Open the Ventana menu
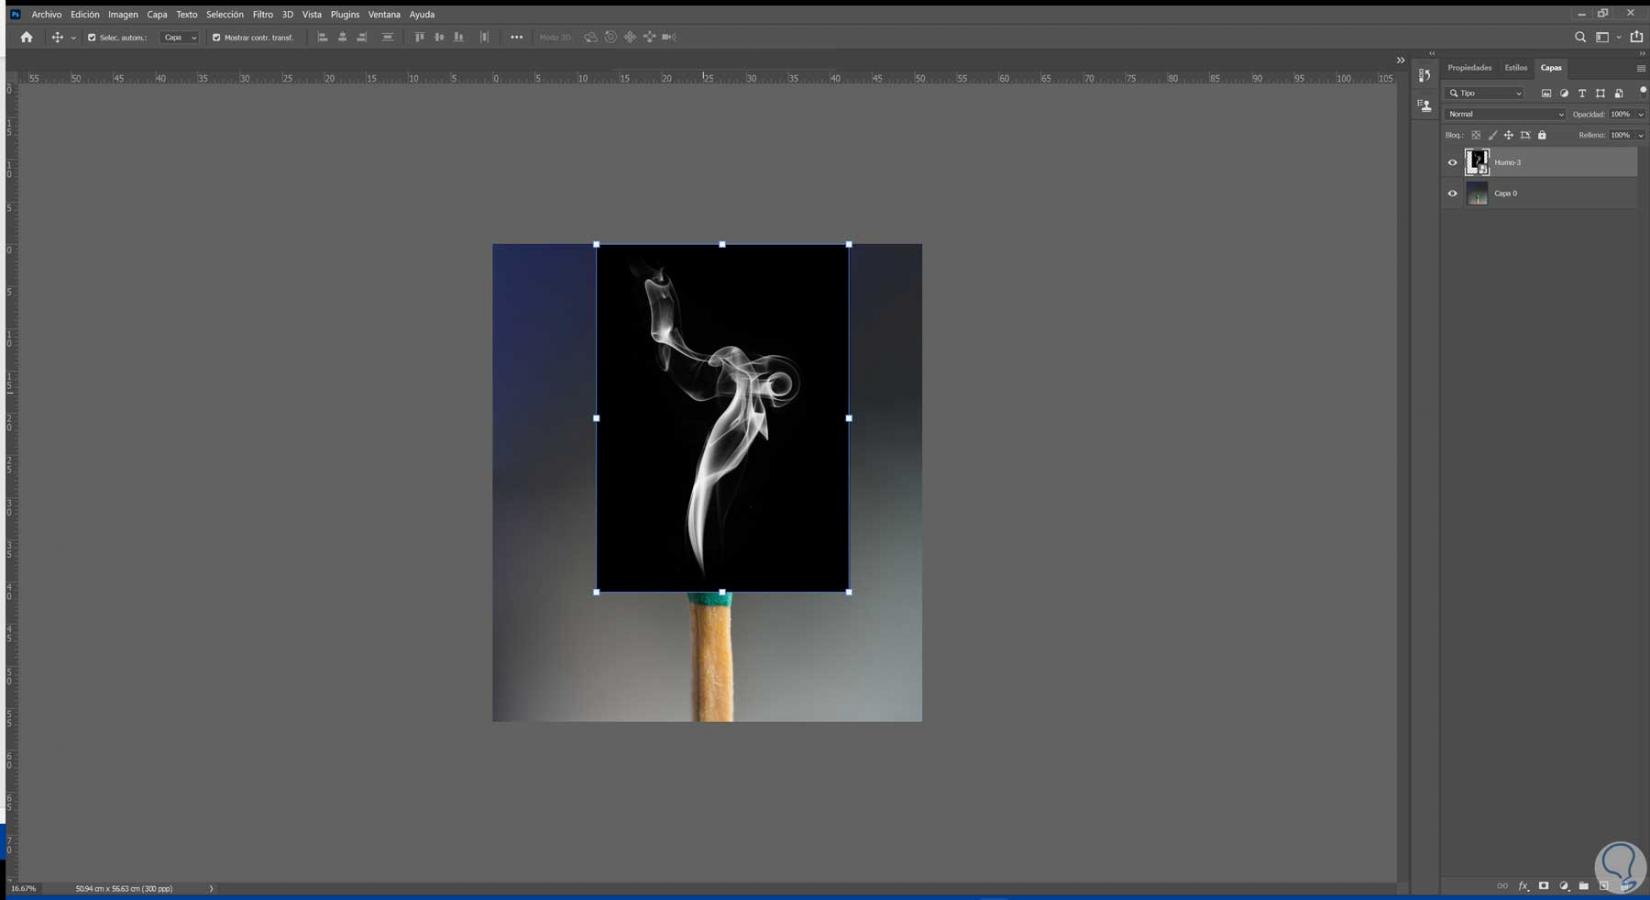The height and width of the screenshot is (900, 1650). [x=384, y=14]
